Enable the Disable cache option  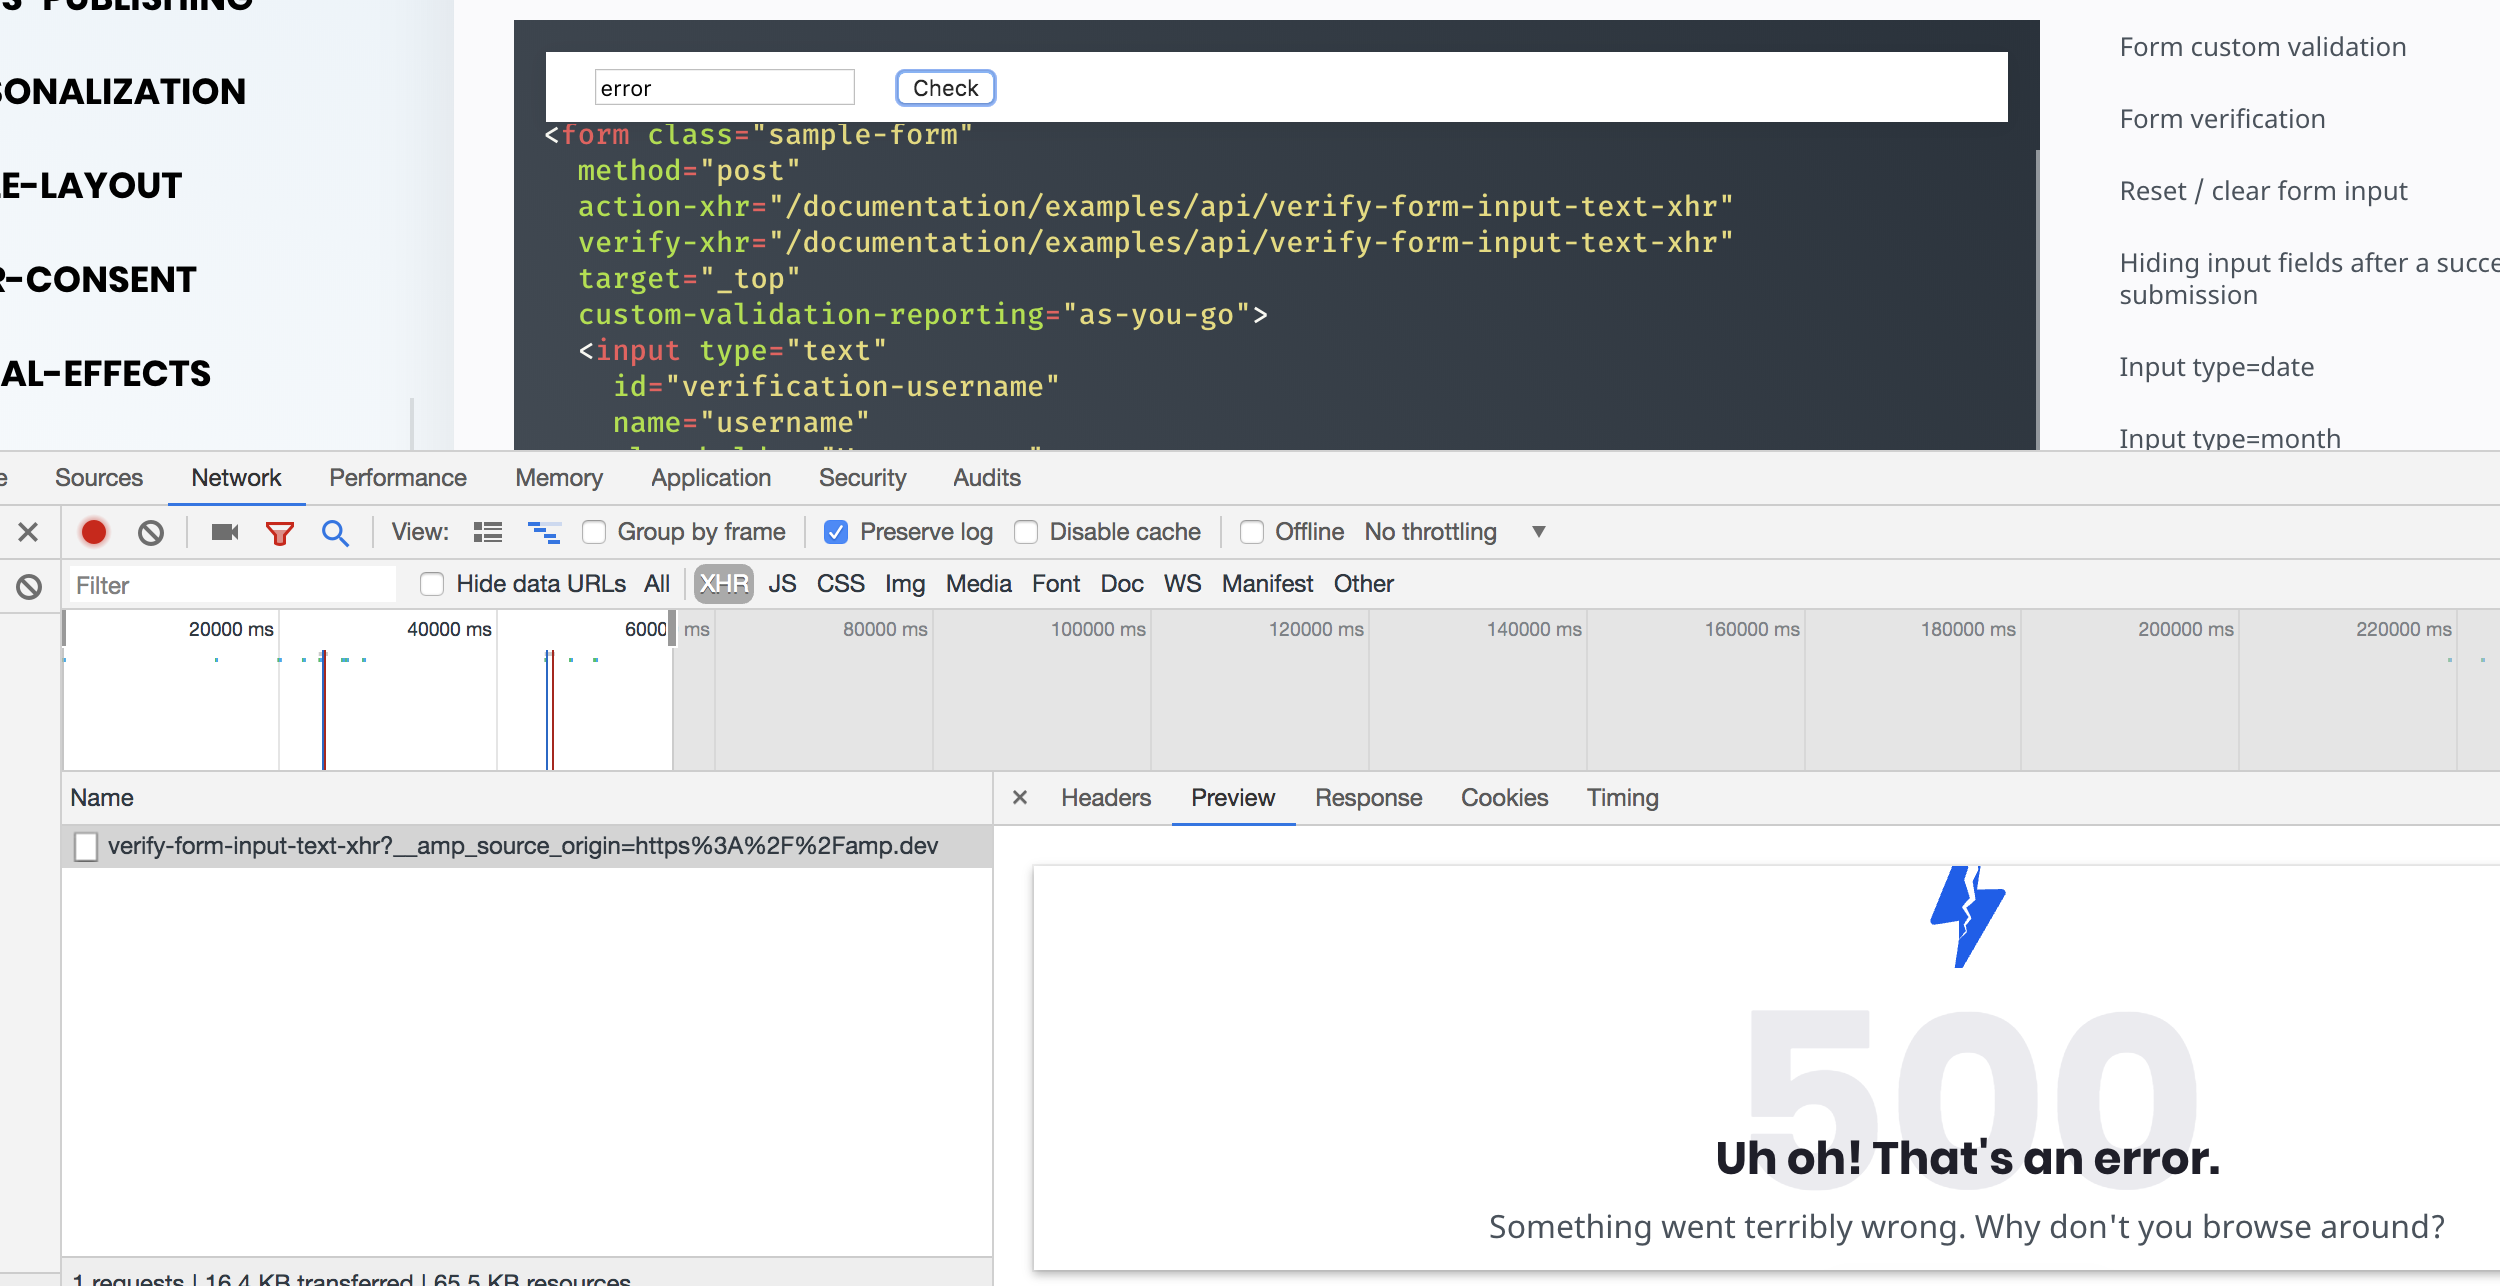[1027, 531]
